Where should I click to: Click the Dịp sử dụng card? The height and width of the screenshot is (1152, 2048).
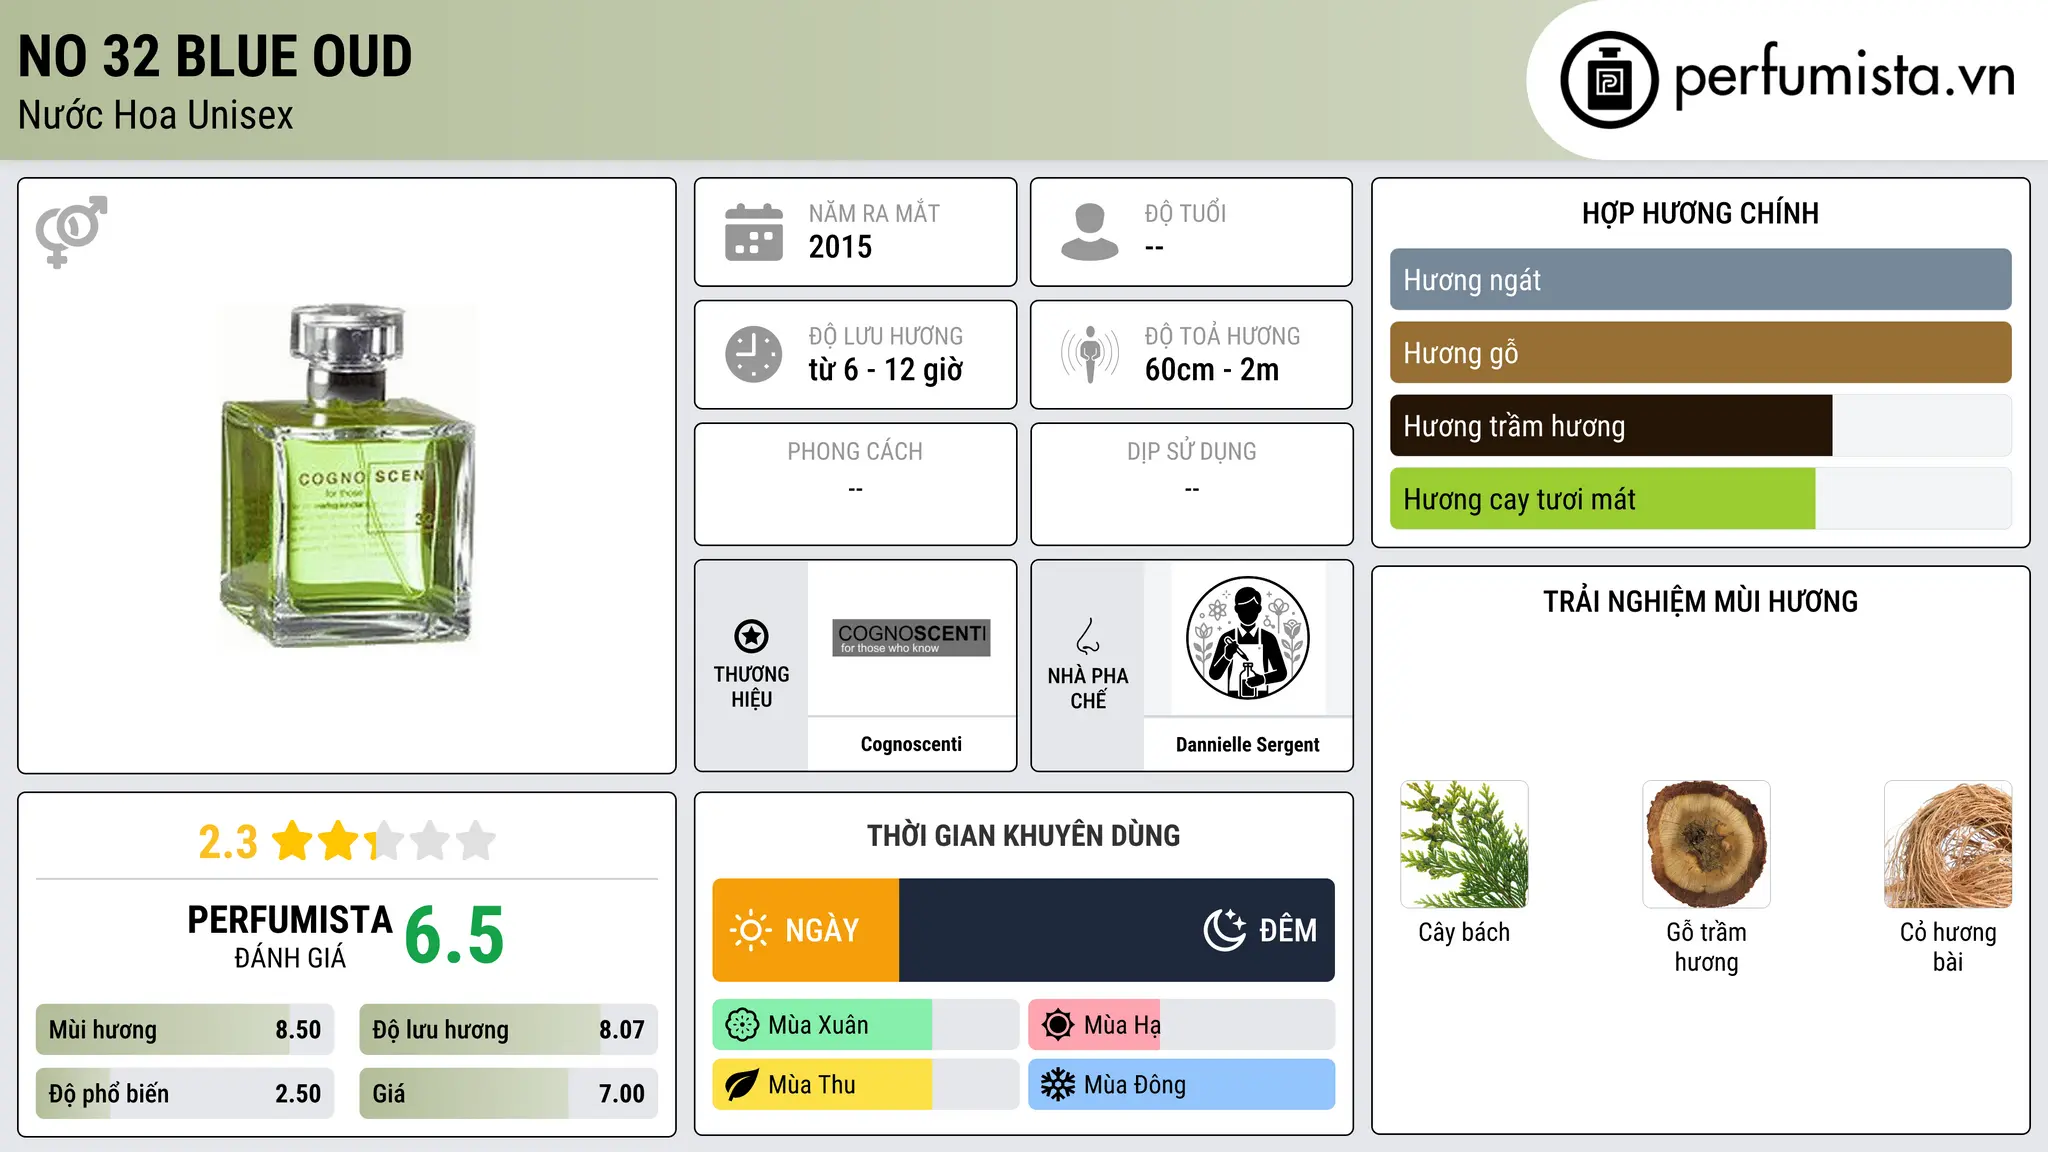tap(1191, 484)
